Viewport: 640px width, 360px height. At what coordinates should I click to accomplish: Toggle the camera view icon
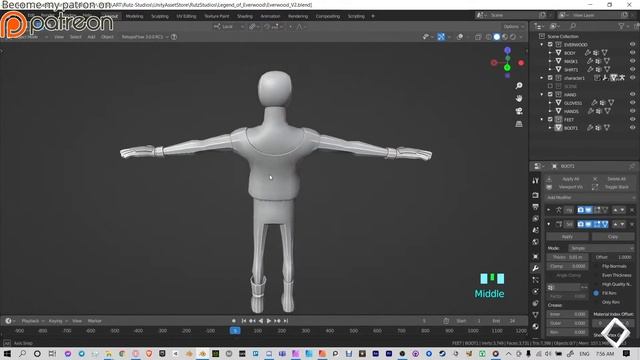[519, 111]
